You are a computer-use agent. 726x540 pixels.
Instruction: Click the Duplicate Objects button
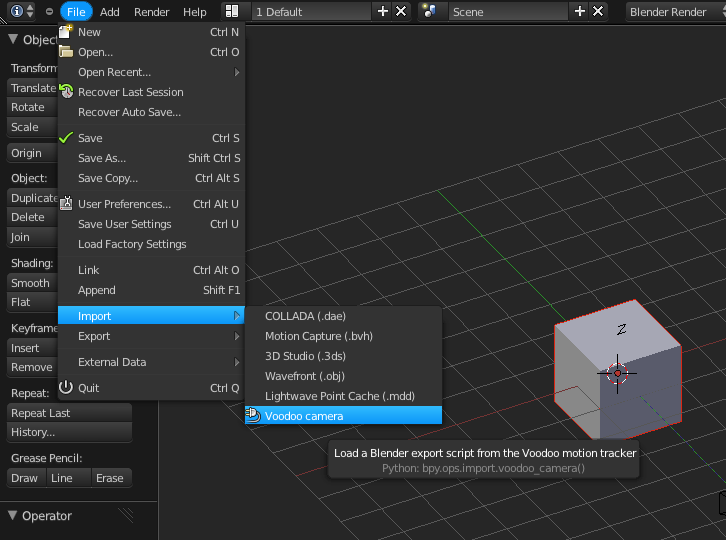pos(32,198)
